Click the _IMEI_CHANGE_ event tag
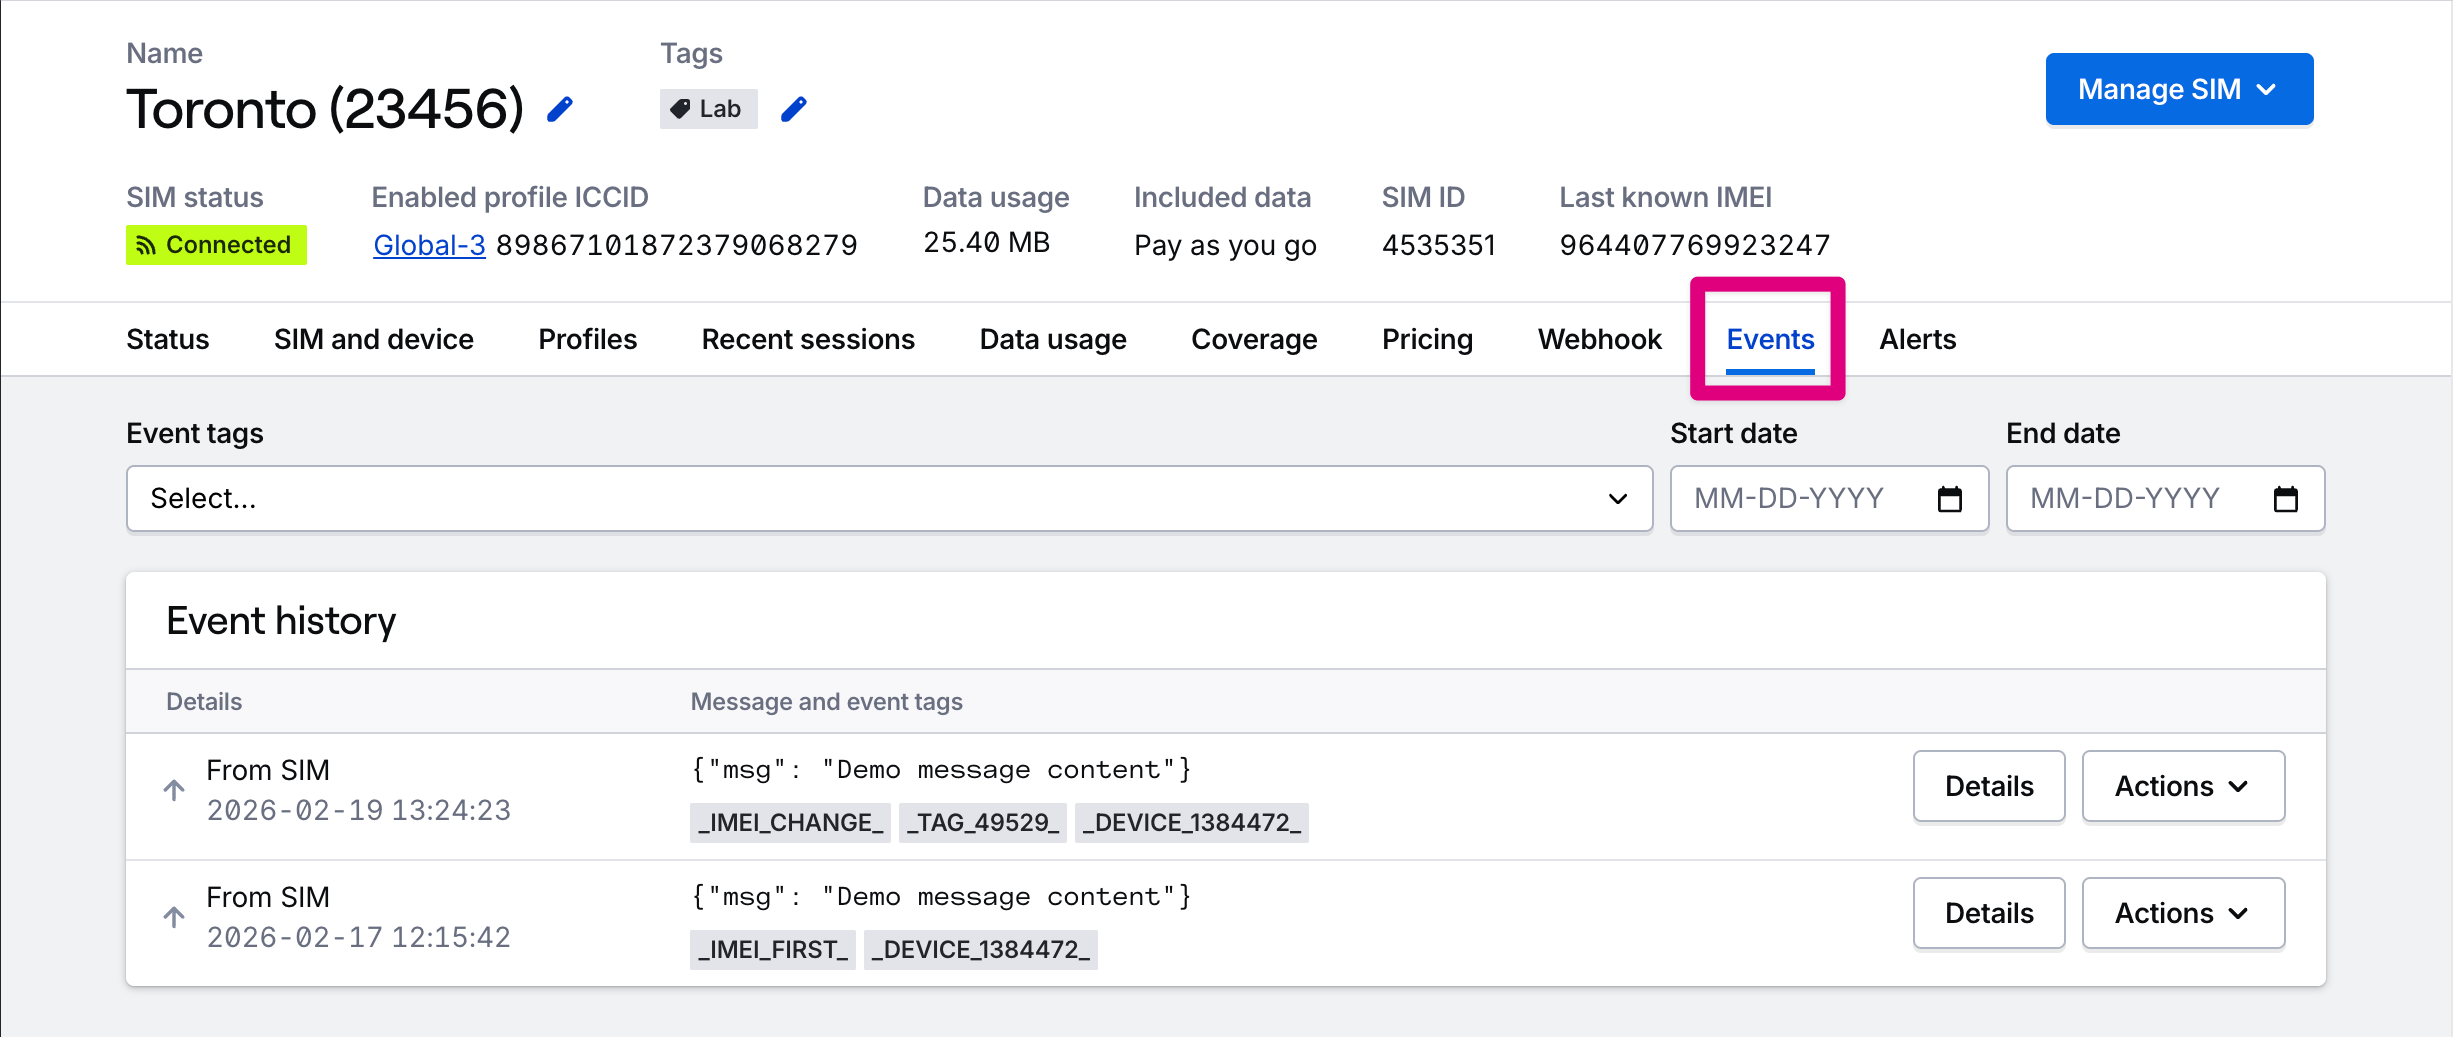Image resolution: width=2453 pixels, height=1037 pixels. [790, 823]
